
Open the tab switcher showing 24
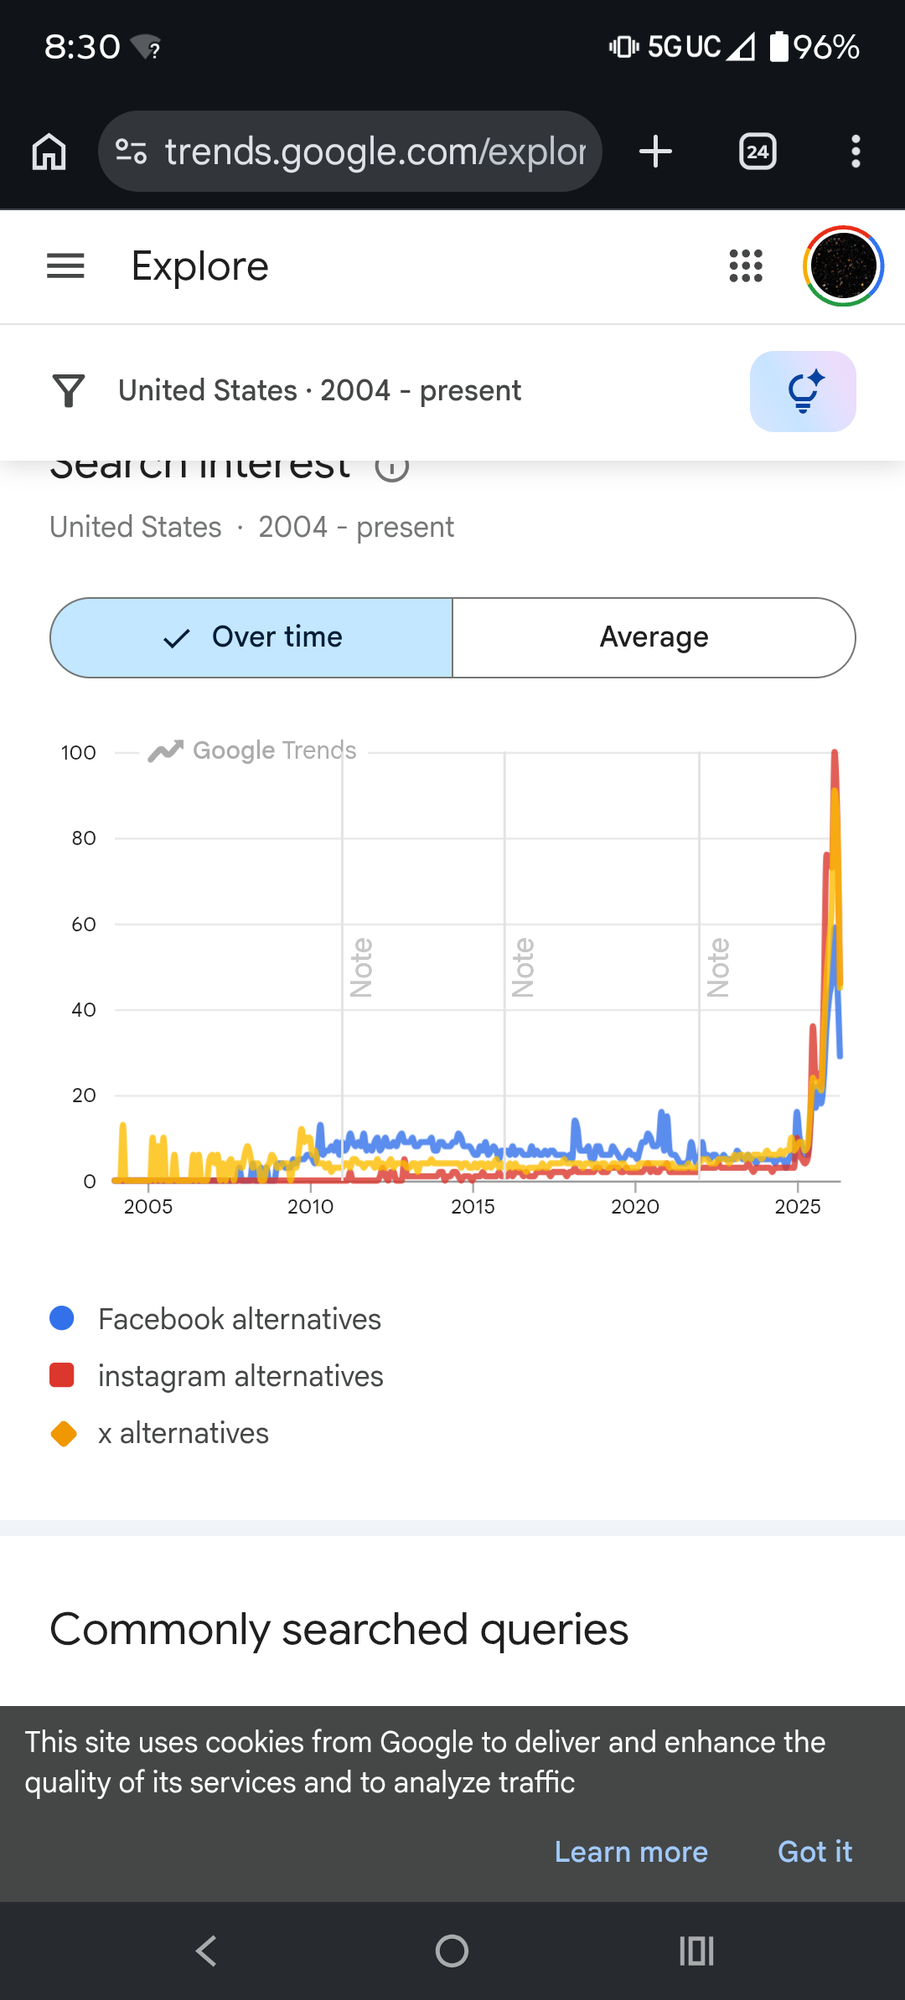click(x=758, y=152)
